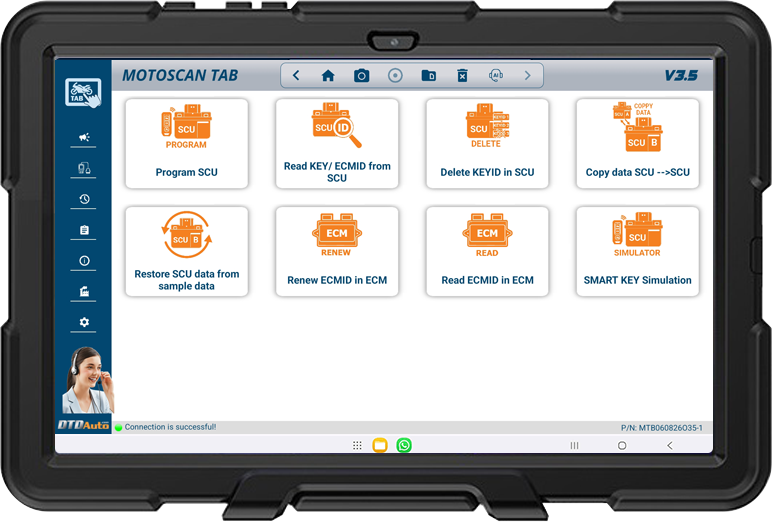Open Copy data SCU -->SCU

pos(638,143)
